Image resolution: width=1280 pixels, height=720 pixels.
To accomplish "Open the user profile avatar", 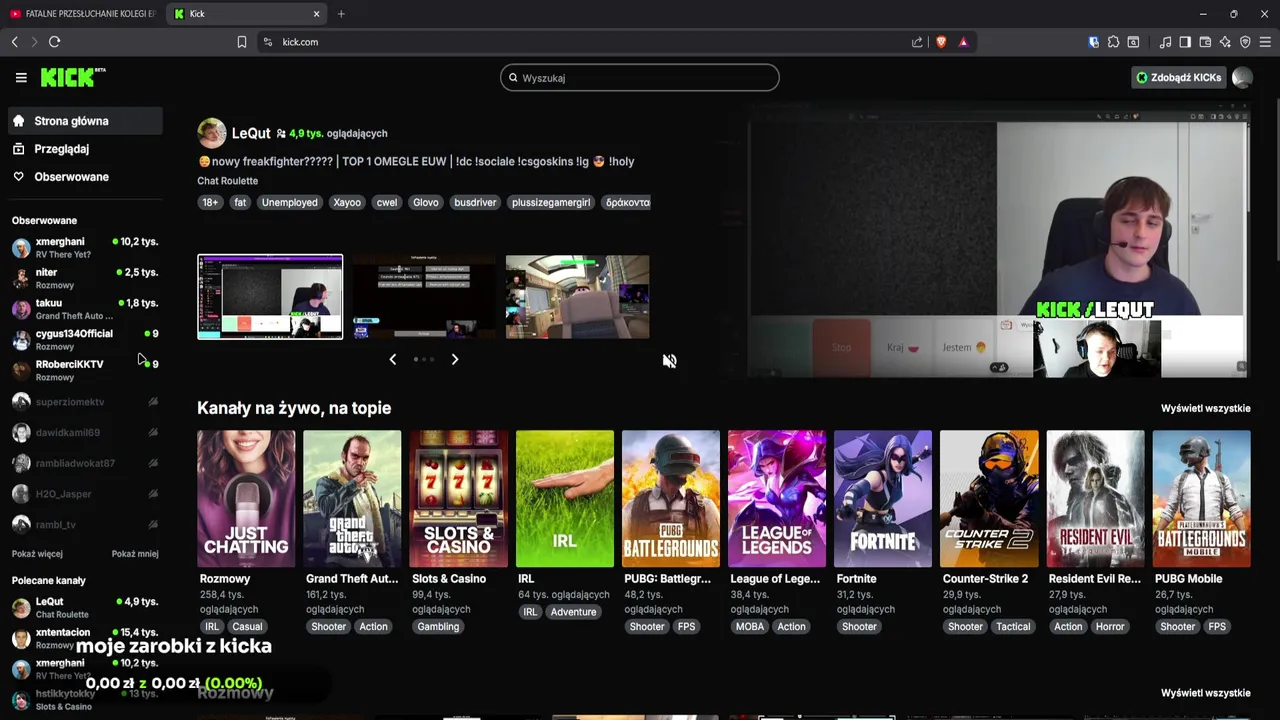I will point(1242,77).
